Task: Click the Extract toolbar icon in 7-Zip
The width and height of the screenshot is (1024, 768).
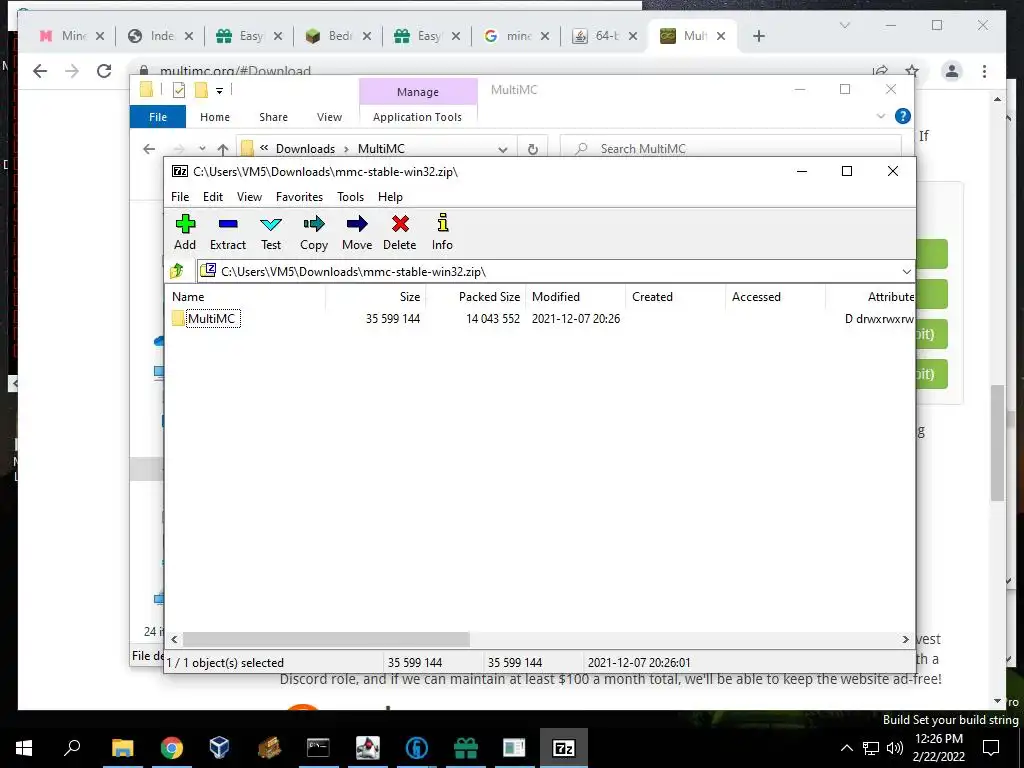Action: tap(228, 232)
